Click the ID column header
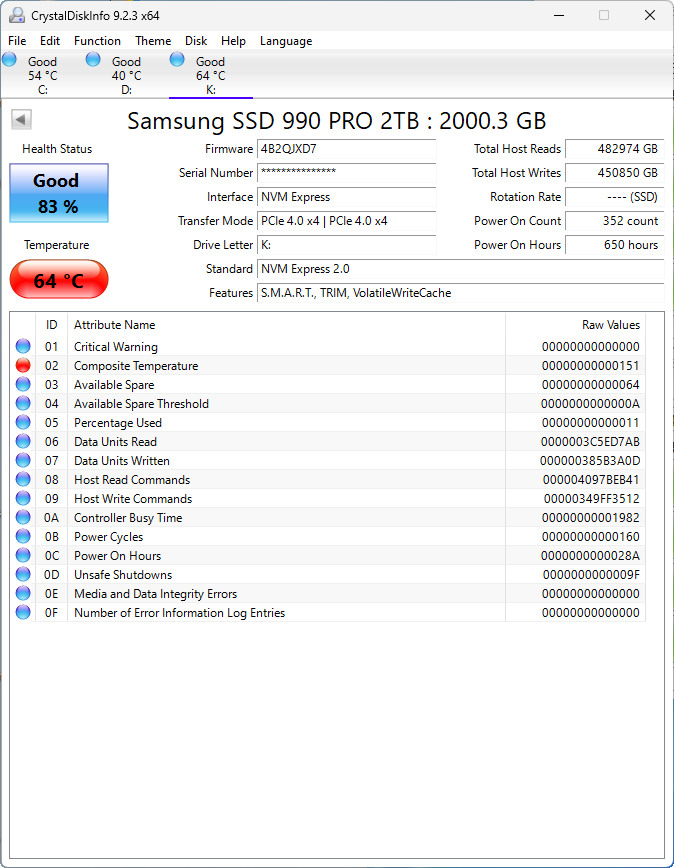This screenshot has height=868, width=674. 51,325
